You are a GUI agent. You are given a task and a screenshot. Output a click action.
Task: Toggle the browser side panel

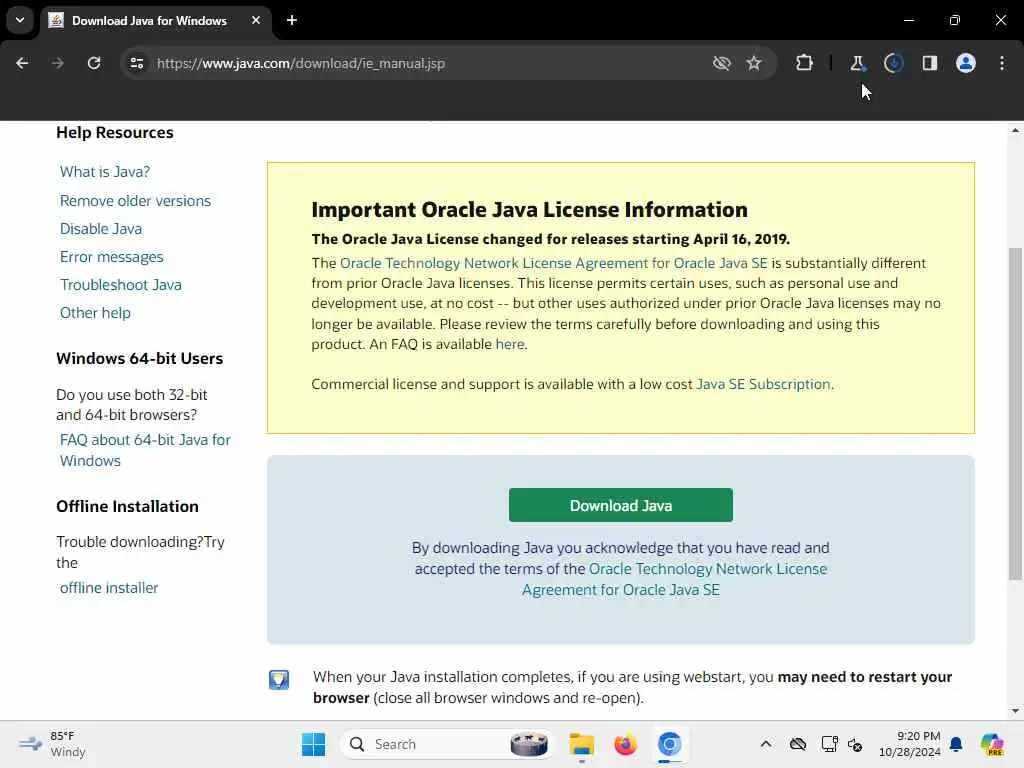[929, 63]
